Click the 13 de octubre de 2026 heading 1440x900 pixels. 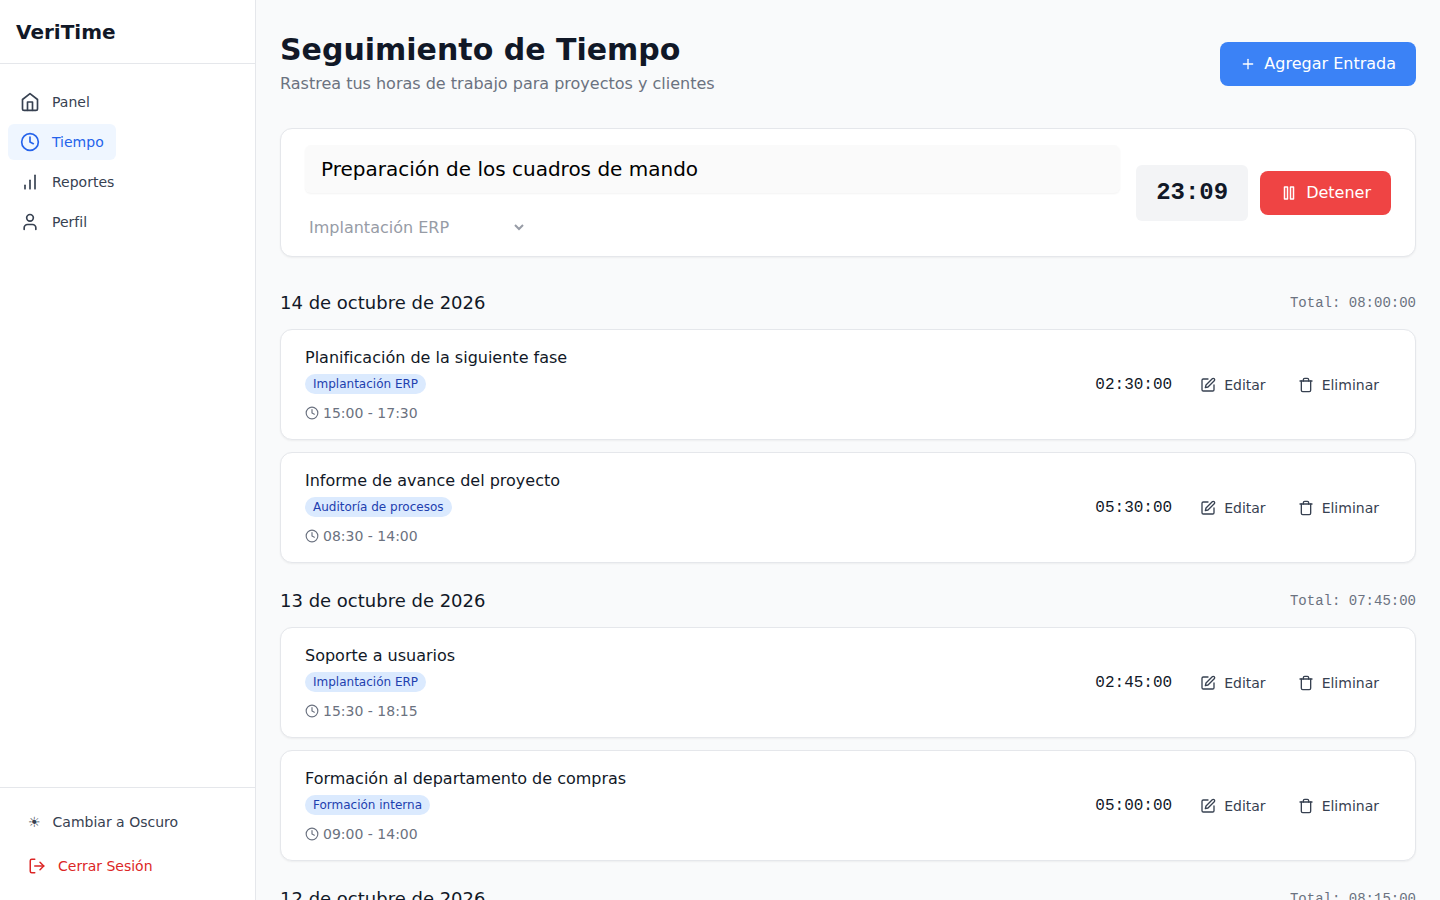coord(383,601)
